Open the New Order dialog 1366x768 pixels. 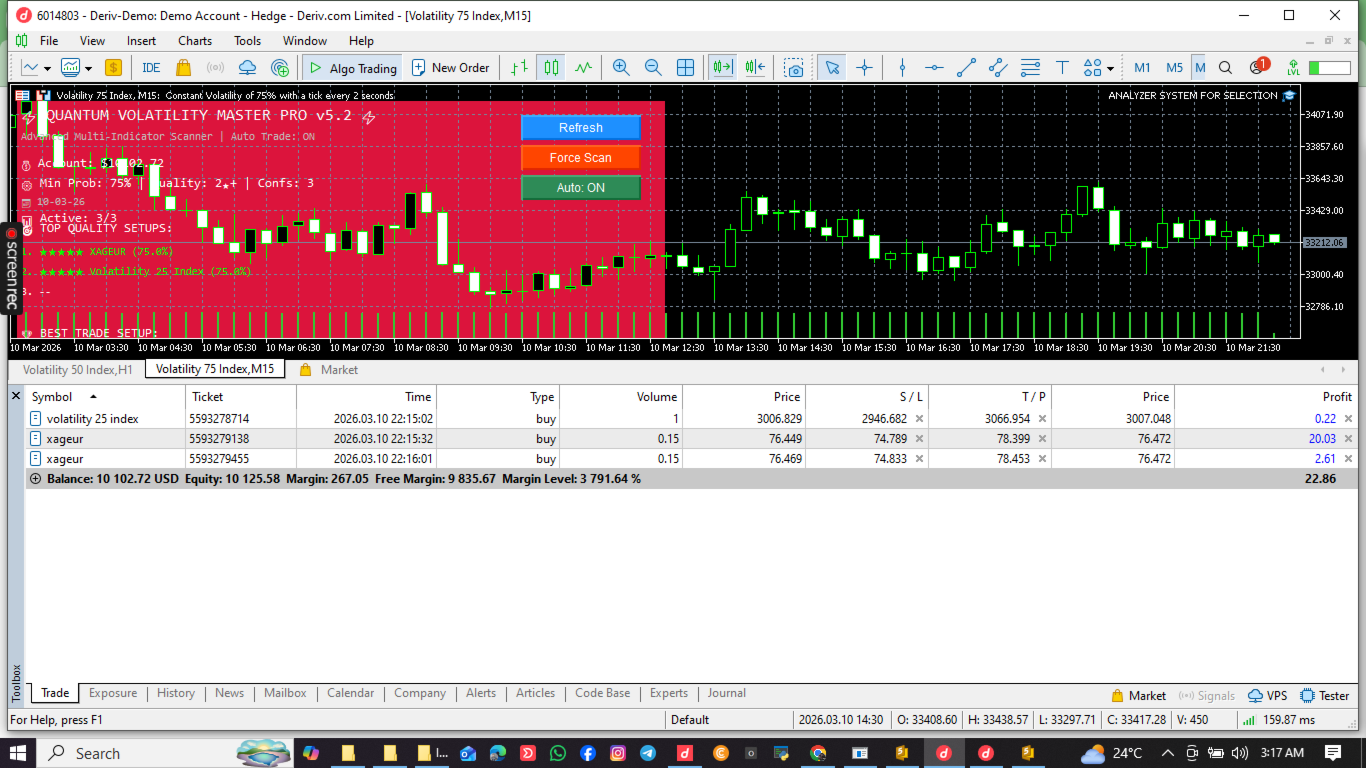450,68
